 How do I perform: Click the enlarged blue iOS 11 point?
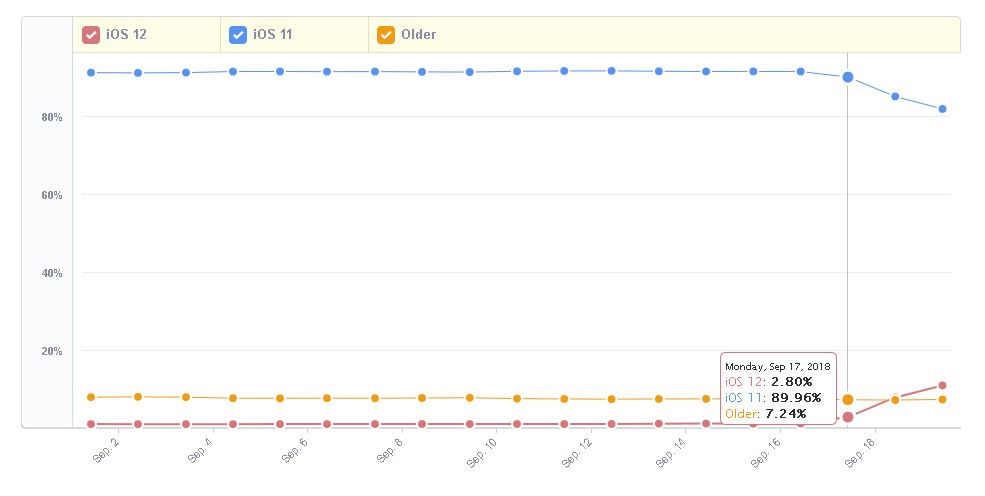848,77
